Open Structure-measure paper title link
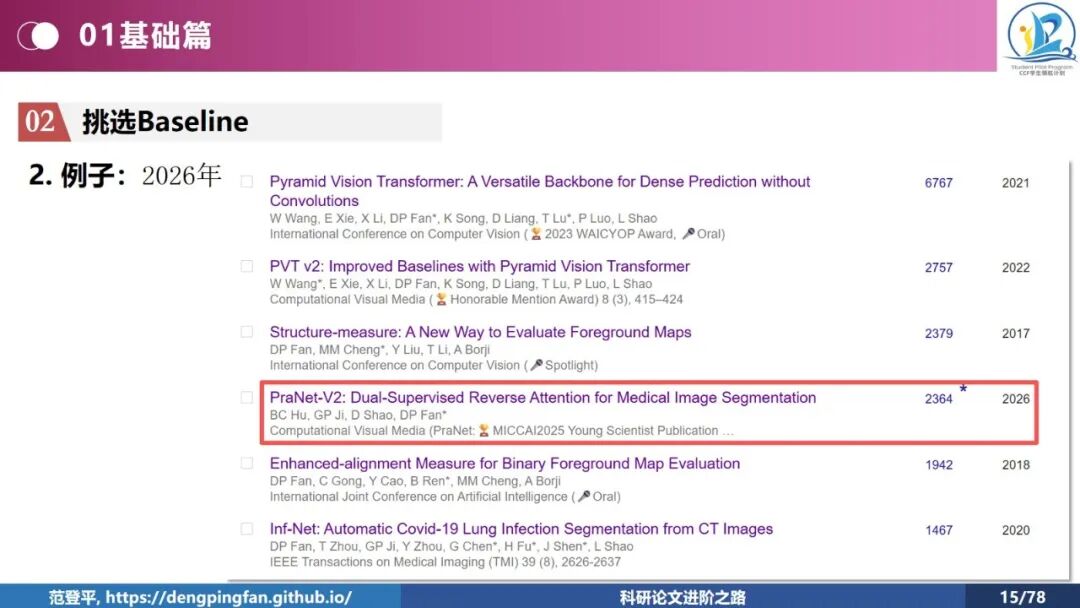Screen dimensions: 1080x608 pos(480,332)
